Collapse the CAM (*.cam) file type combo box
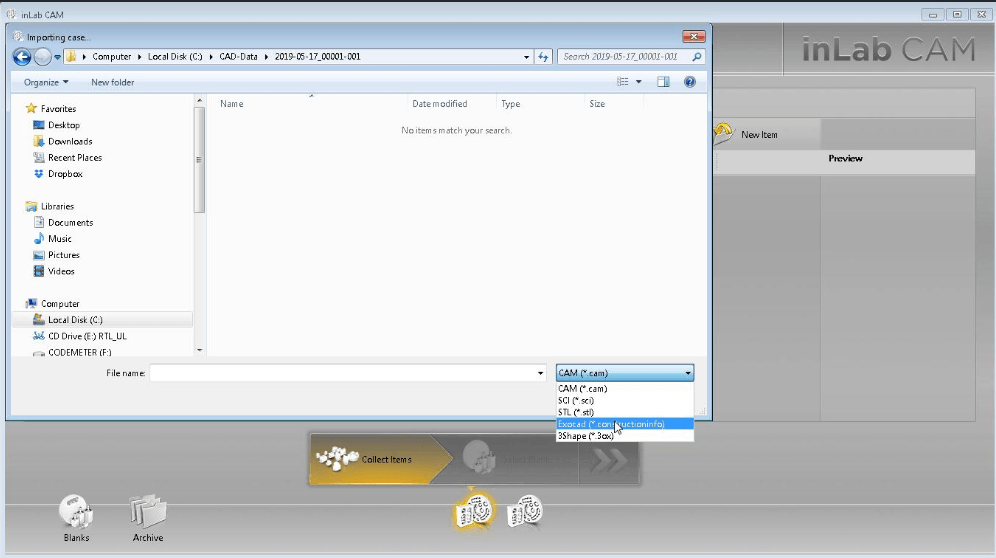The height and width of the screenshot is (558, 996). coord(625,373)
